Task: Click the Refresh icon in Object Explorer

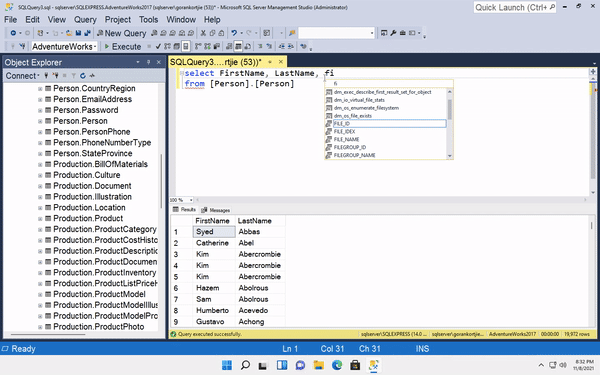Action: click(x=83, y=76)
